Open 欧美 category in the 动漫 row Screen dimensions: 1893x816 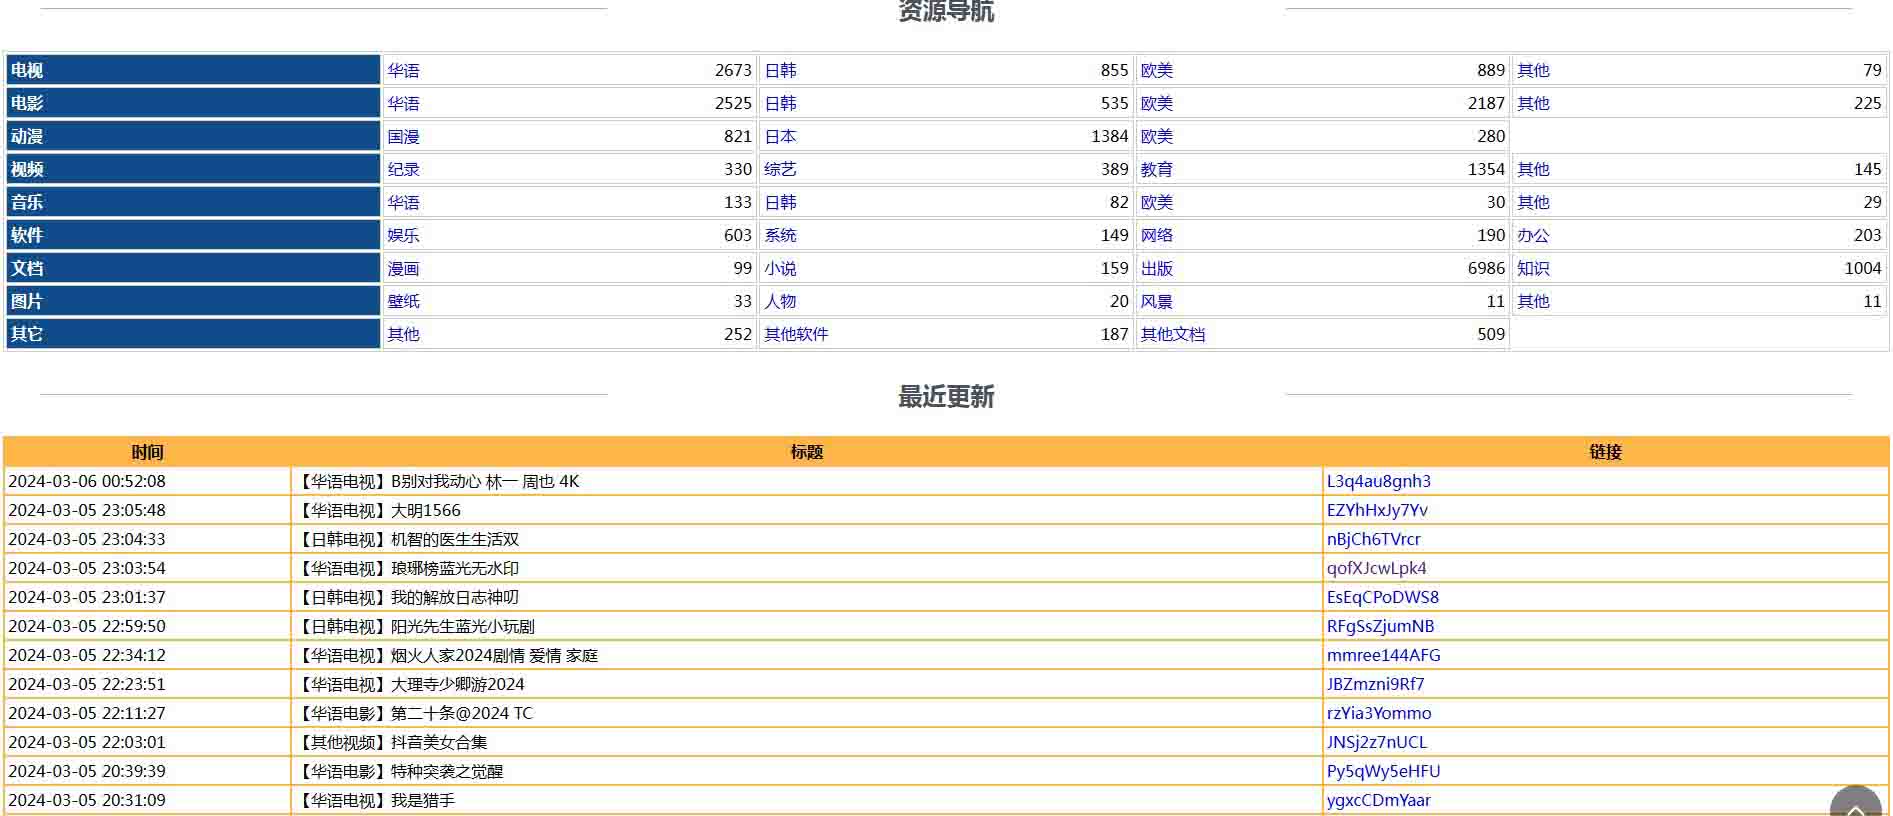click(x=1157, y=136)
